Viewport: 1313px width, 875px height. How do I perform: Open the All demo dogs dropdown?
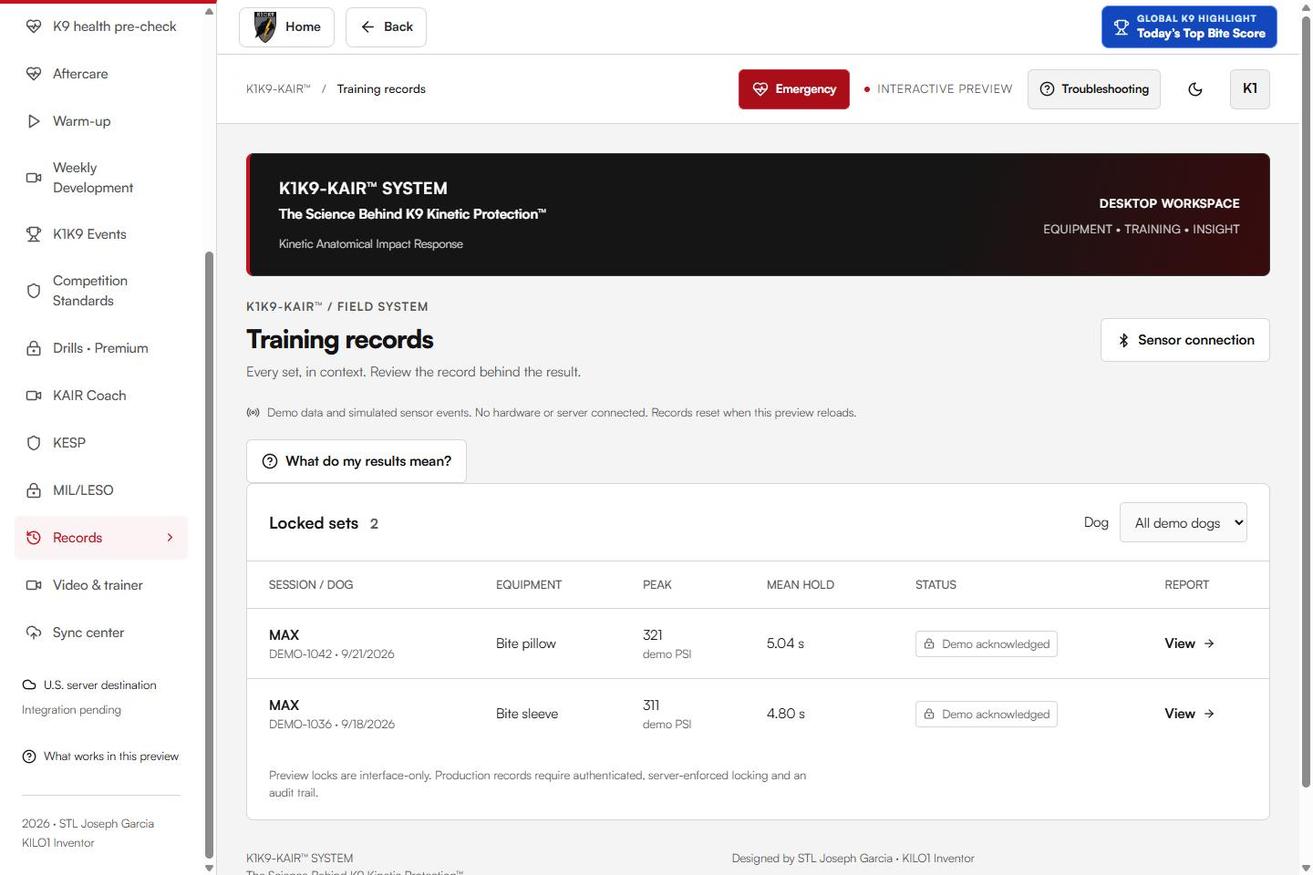(x=1183, y=523)
